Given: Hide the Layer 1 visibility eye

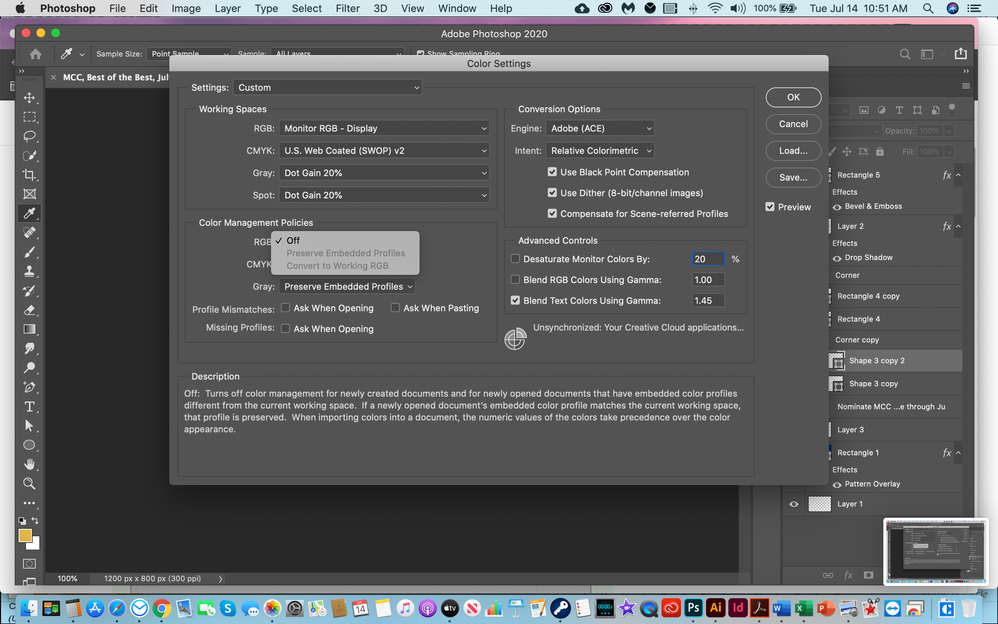Looking at the screenshot, I should tap(794, 504).
